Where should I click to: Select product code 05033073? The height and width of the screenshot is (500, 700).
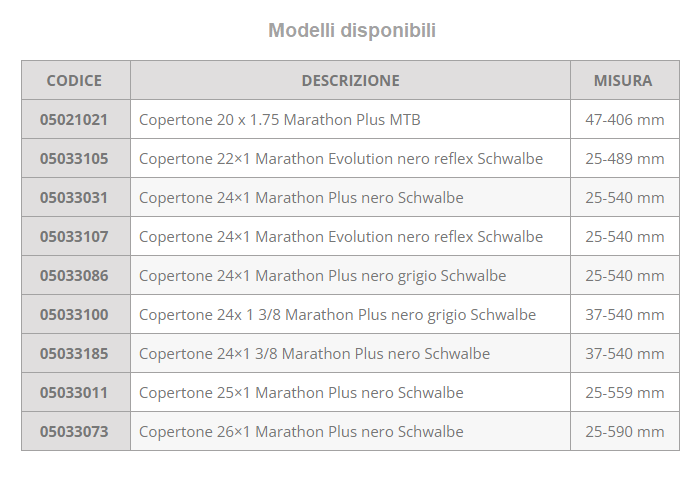(74, 432)
